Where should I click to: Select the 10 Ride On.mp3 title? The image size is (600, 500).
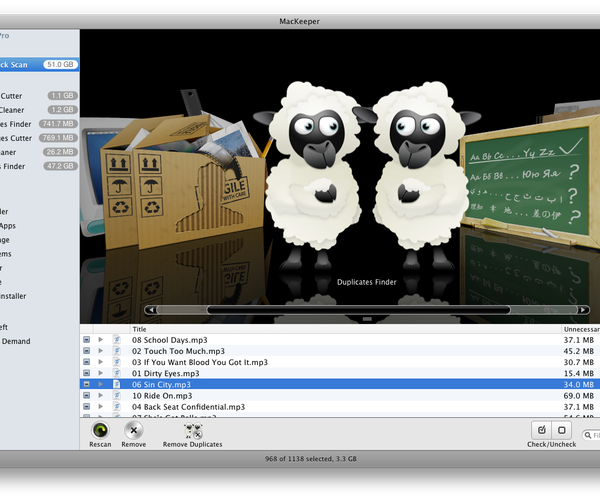162,395
